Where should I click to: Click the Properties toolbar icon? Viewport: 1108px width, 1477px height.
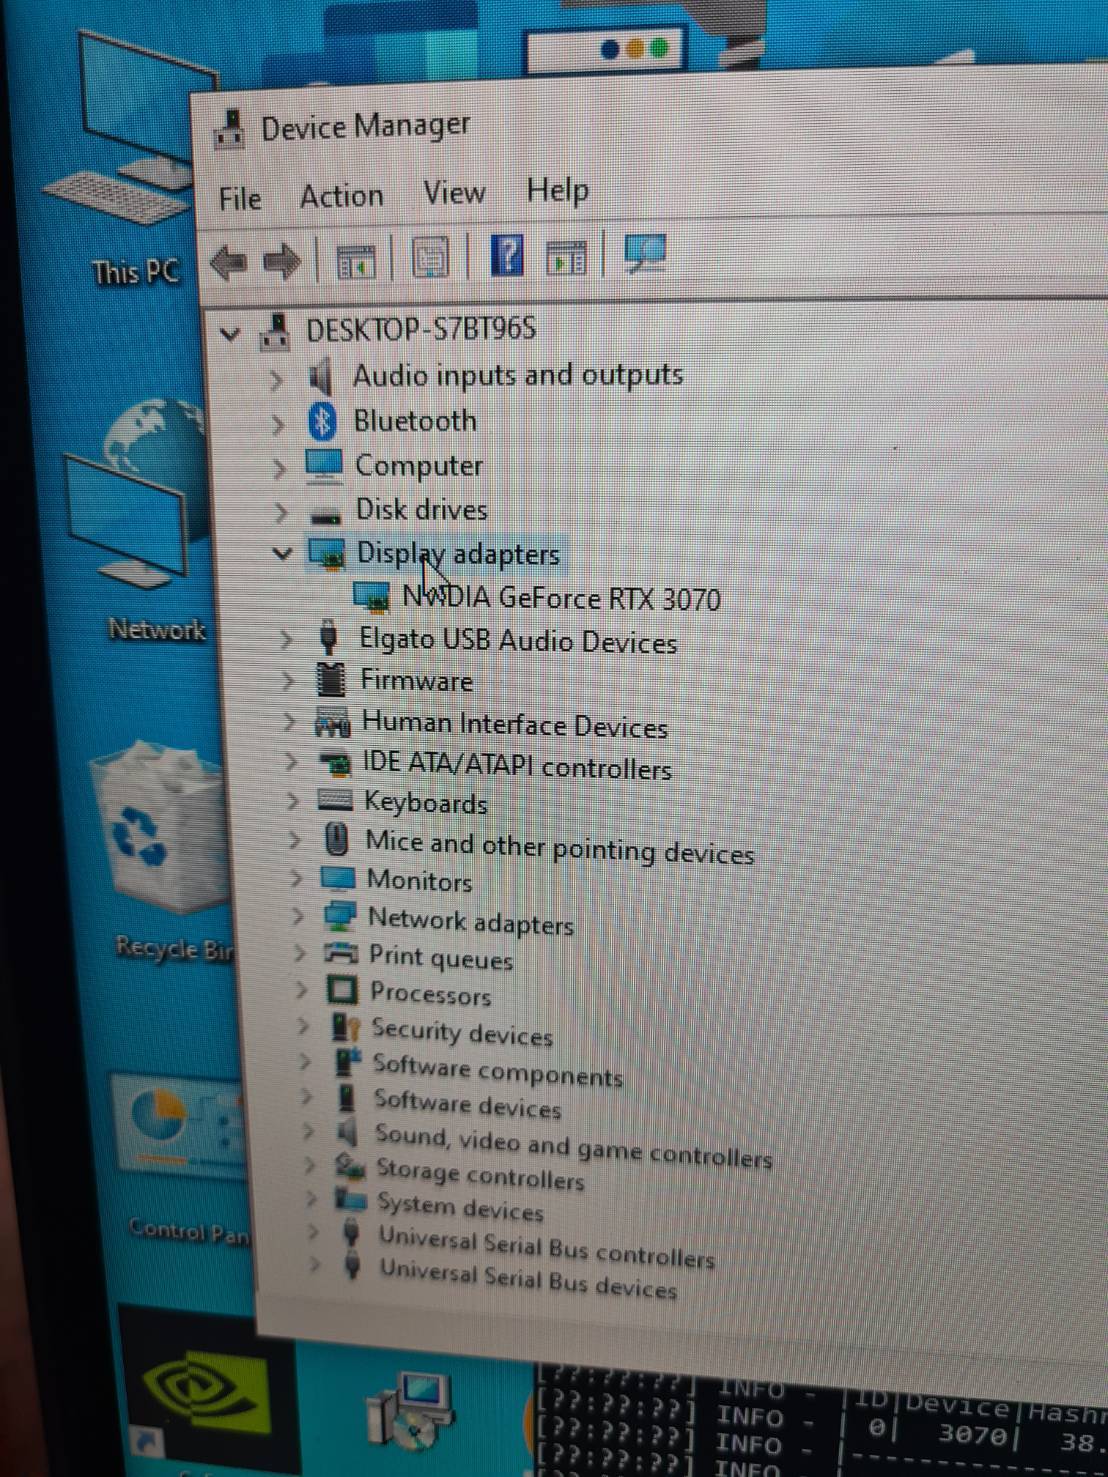[x=430, y=259]
